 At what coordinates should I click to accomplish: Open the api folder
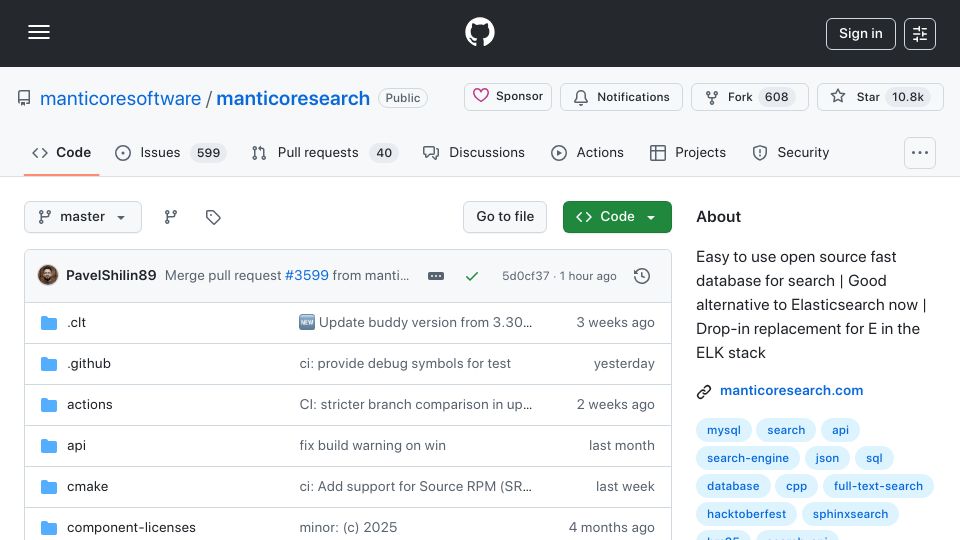coord(77,446)
